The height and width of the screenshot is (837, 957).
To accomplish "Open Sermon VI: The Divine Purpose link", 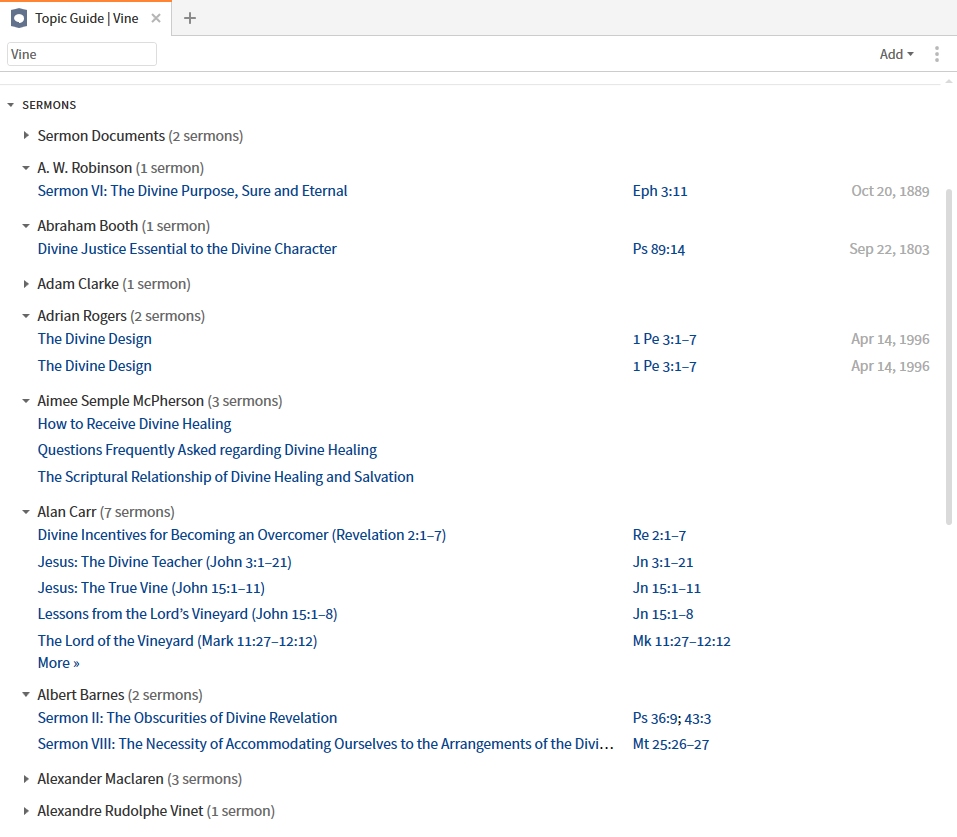I will click(x=192, y=191).
